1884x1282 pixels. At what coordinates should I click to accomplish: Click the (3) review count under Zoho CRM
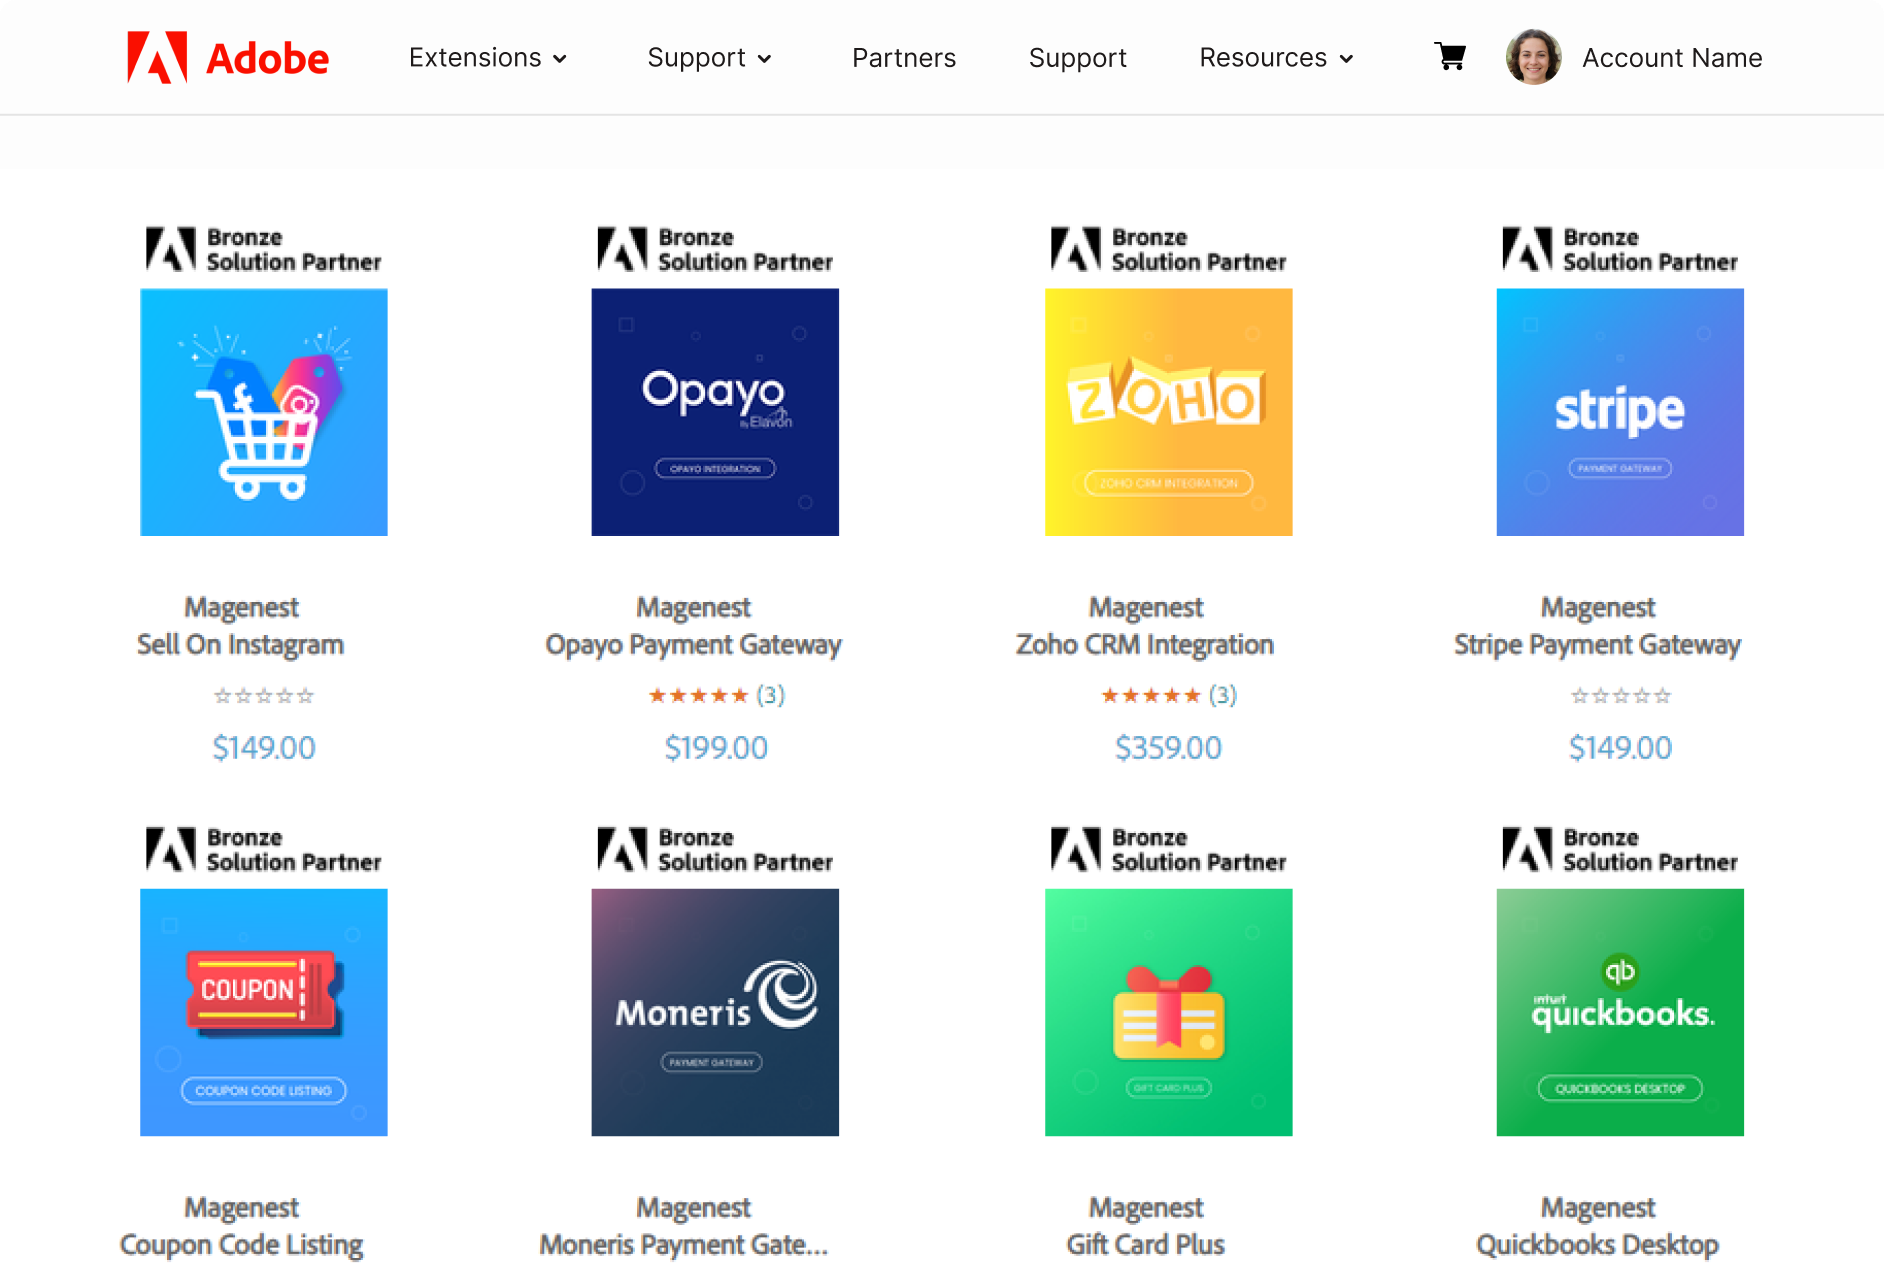click(x=1223, y=695)
